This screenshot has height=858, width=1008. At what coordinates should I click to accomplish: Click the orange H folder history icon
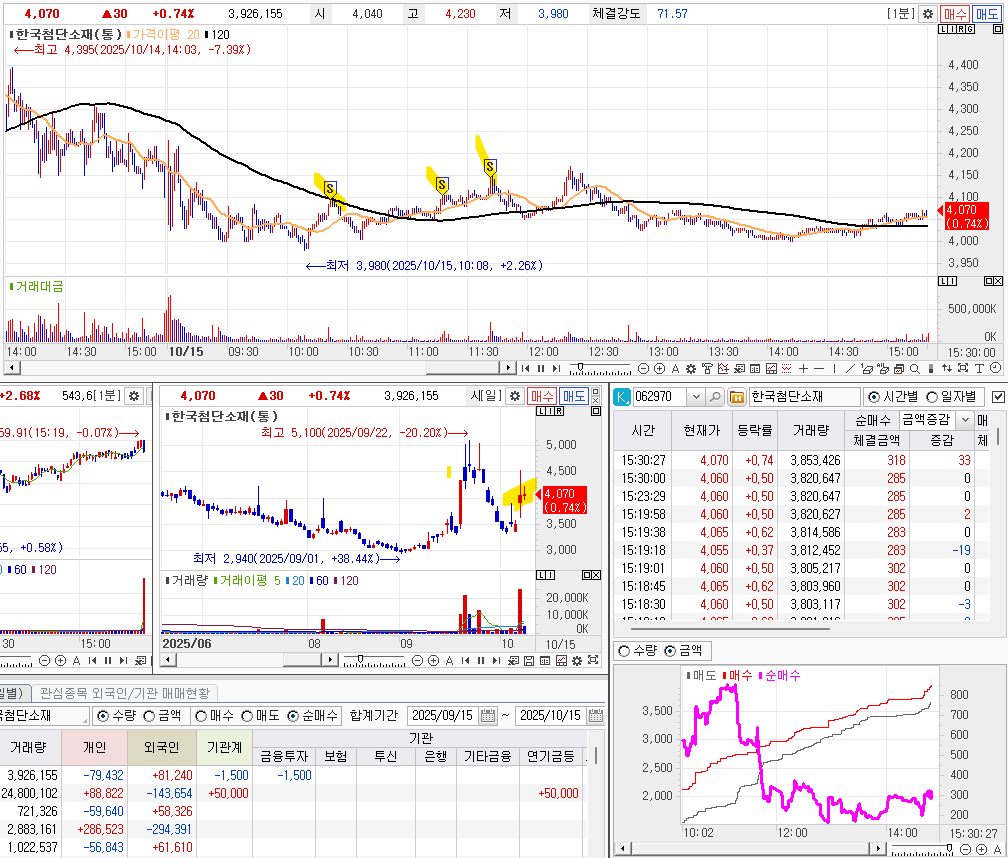[x=737, y=397]
